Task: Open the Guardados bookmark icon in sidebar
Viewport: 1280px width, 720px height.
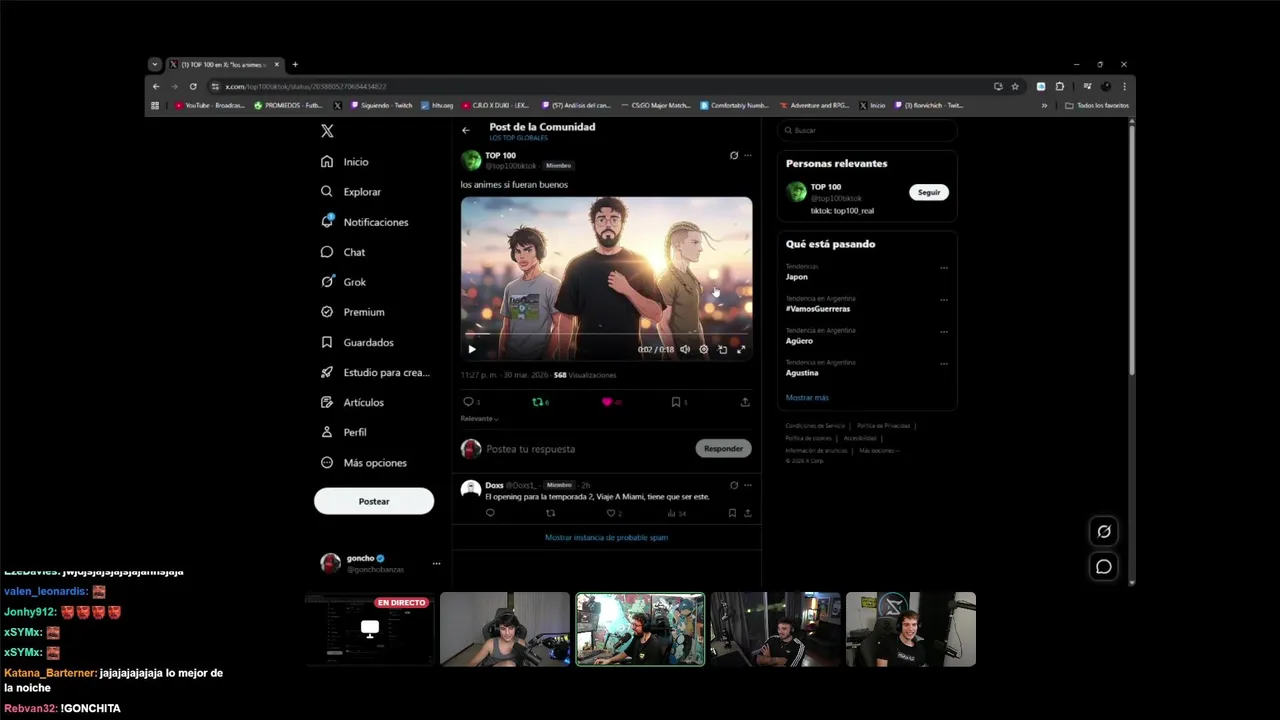Action: coord(326,342)
